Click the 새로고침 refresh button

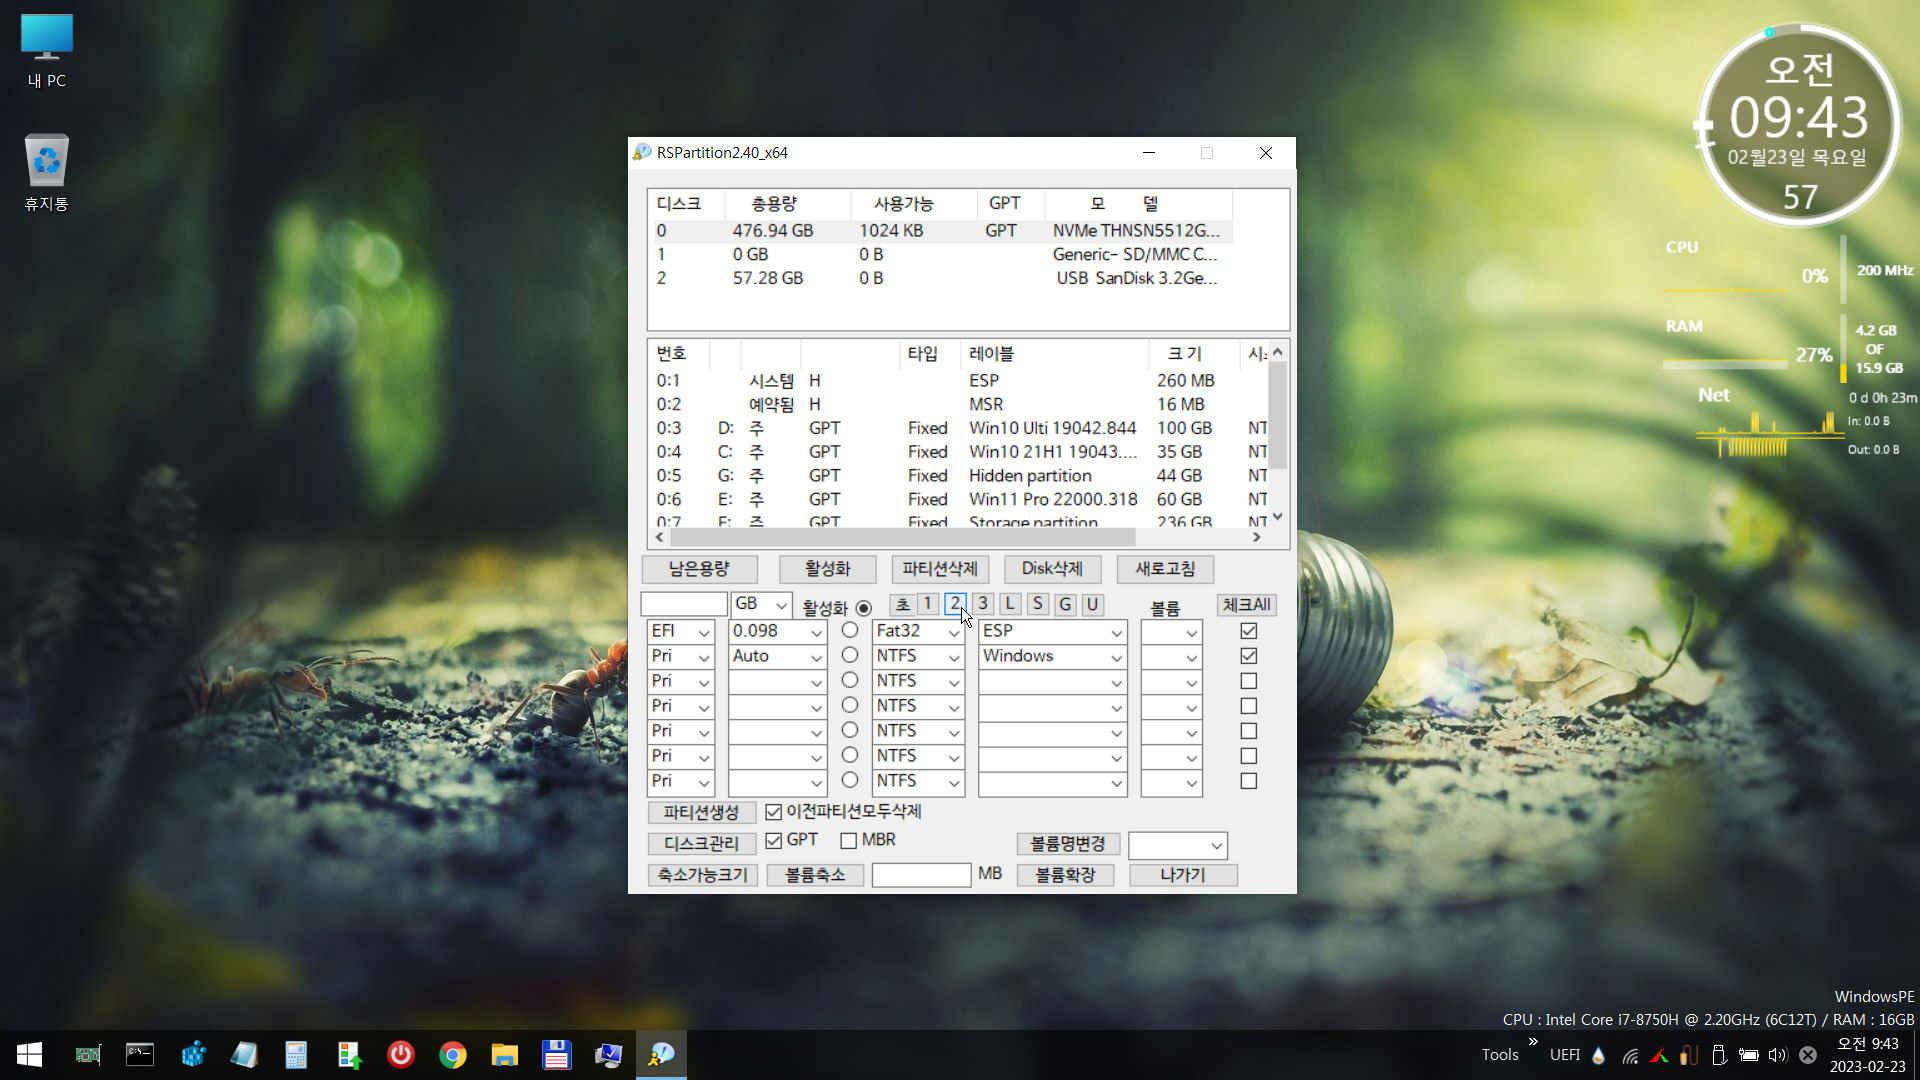tap(1165, 569)
